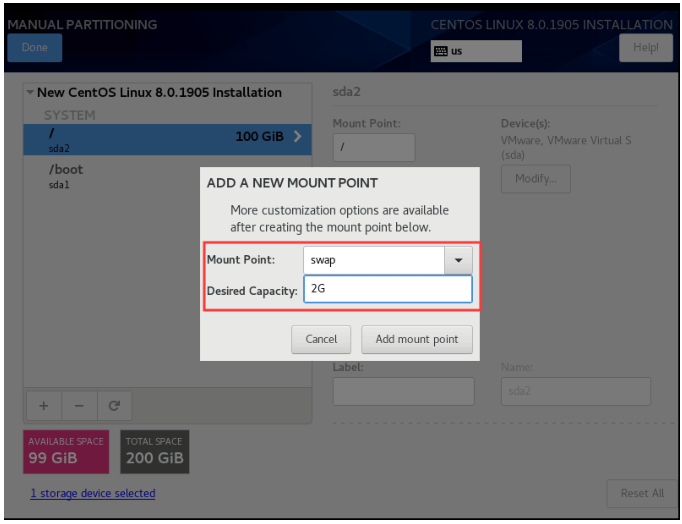The width and height of the screenshot is (682, 524).
Task: Click the Reset All button
Action: tap(641, 493)
